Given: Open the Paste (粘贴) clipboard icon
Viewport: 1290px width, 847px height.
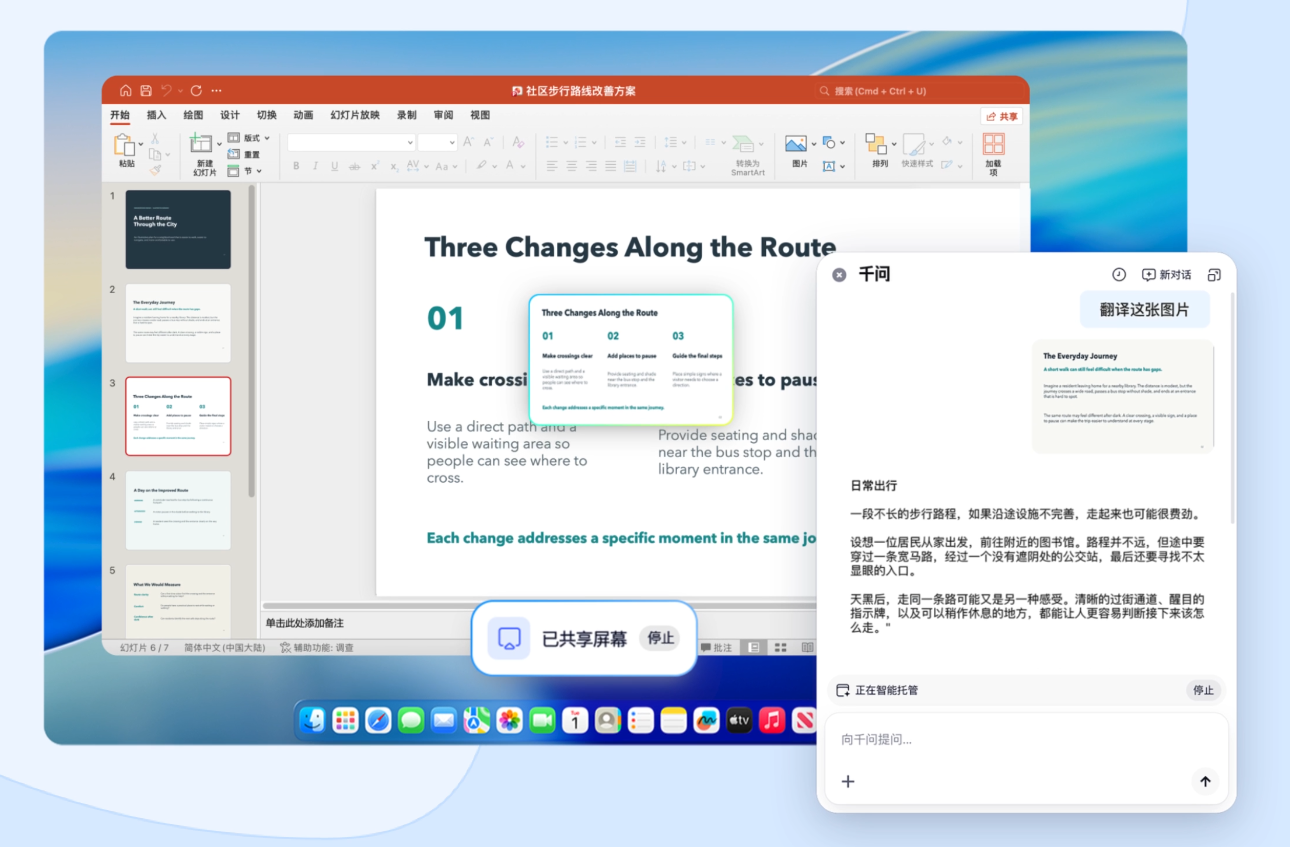Looking at the screenshot, I should (x=125, y=145).
